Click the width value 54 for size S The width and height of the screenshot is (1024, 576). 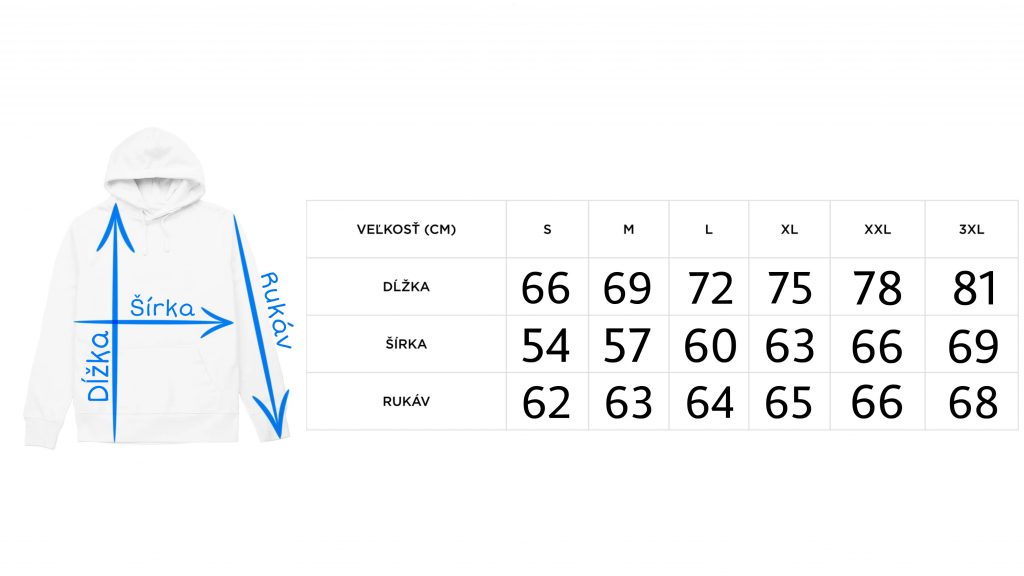(545, 345)
